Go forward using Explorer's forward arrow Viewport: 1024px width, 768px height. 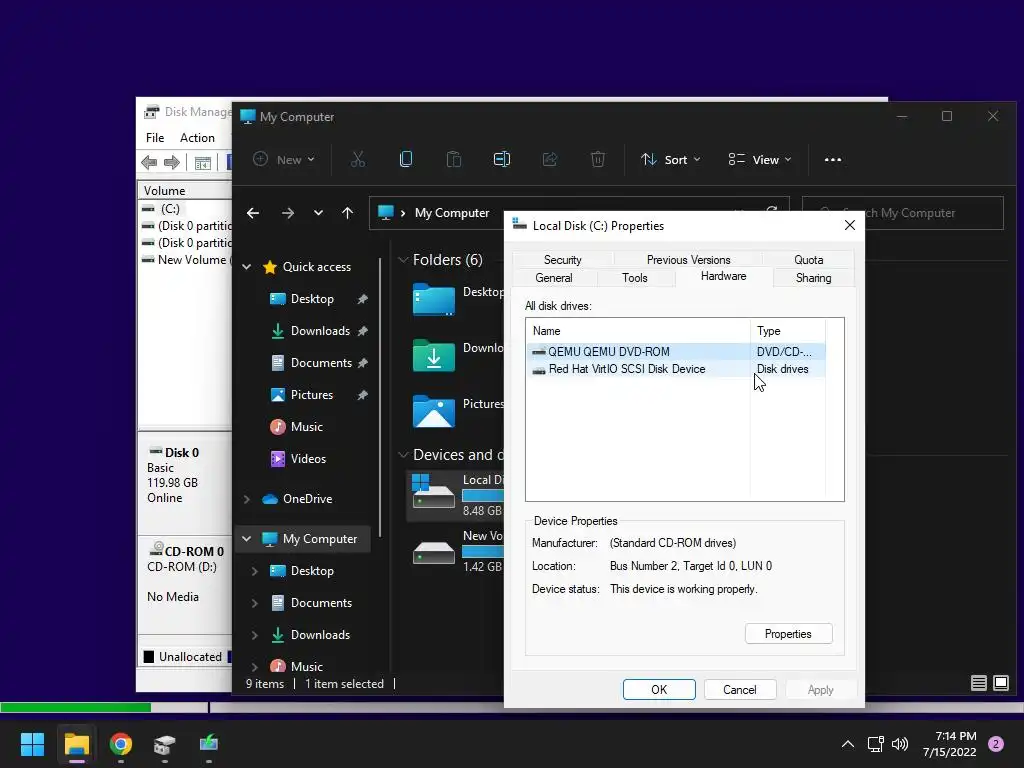(287, 213)
